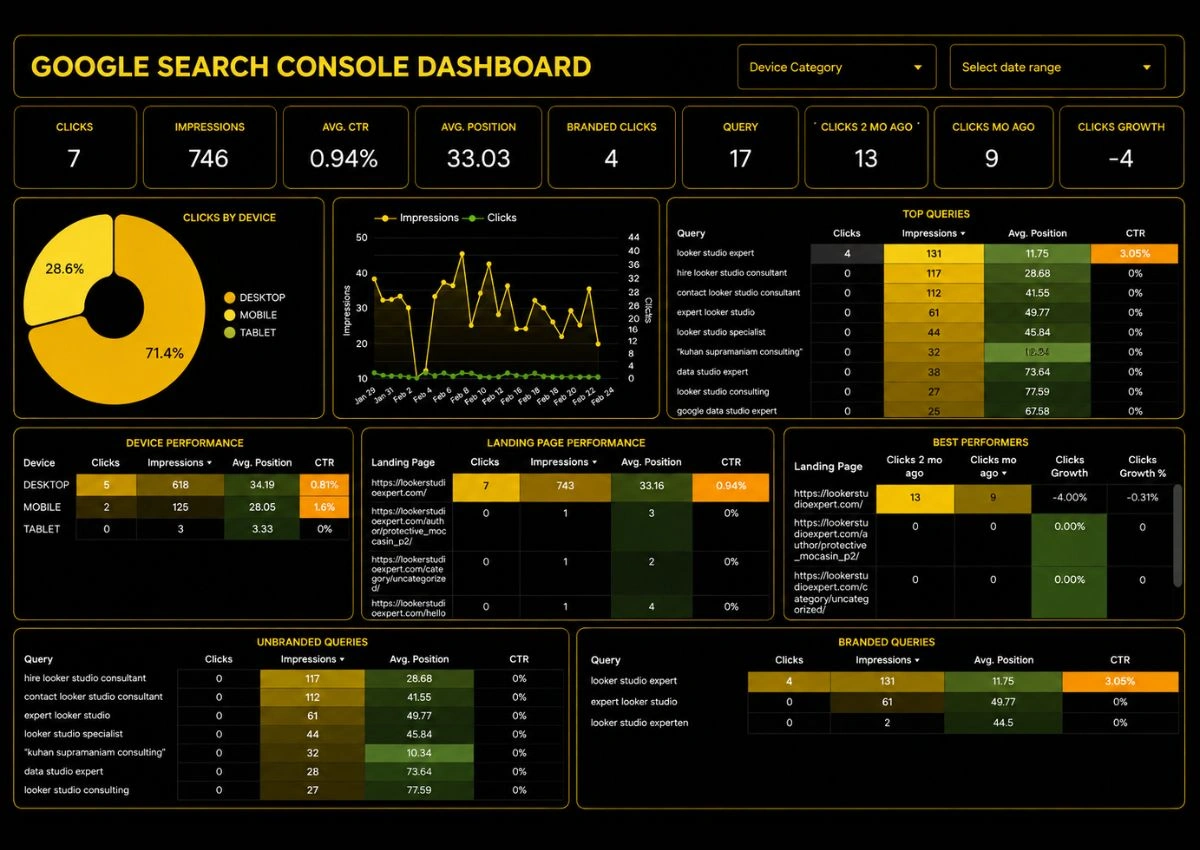Open the category/uncategorized link in Landing Page Performance
This screenshot has height=850, width=1200.
[x=408, y=573]
